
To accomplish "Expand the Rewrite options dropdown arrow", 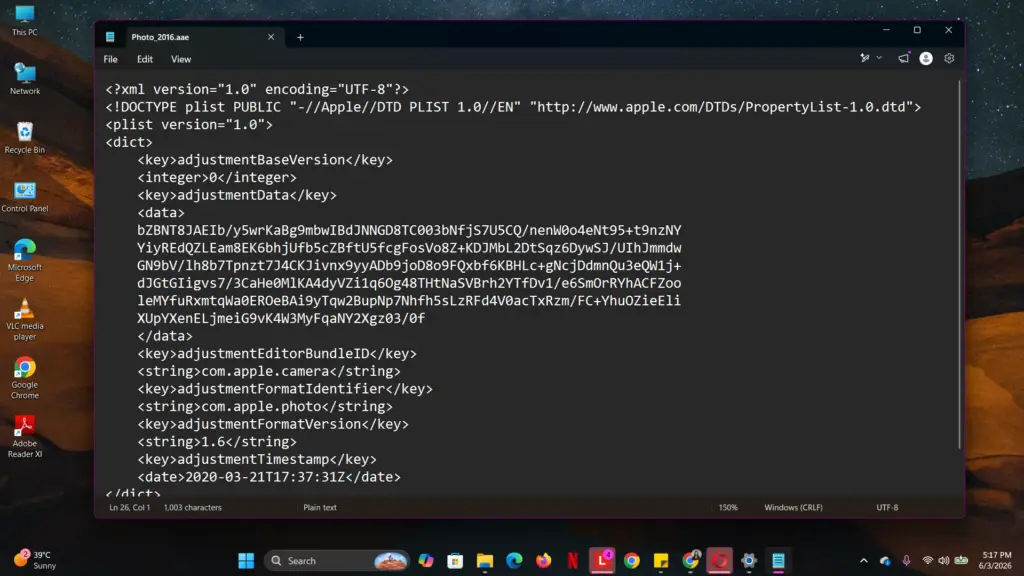I will click(879, 58).
